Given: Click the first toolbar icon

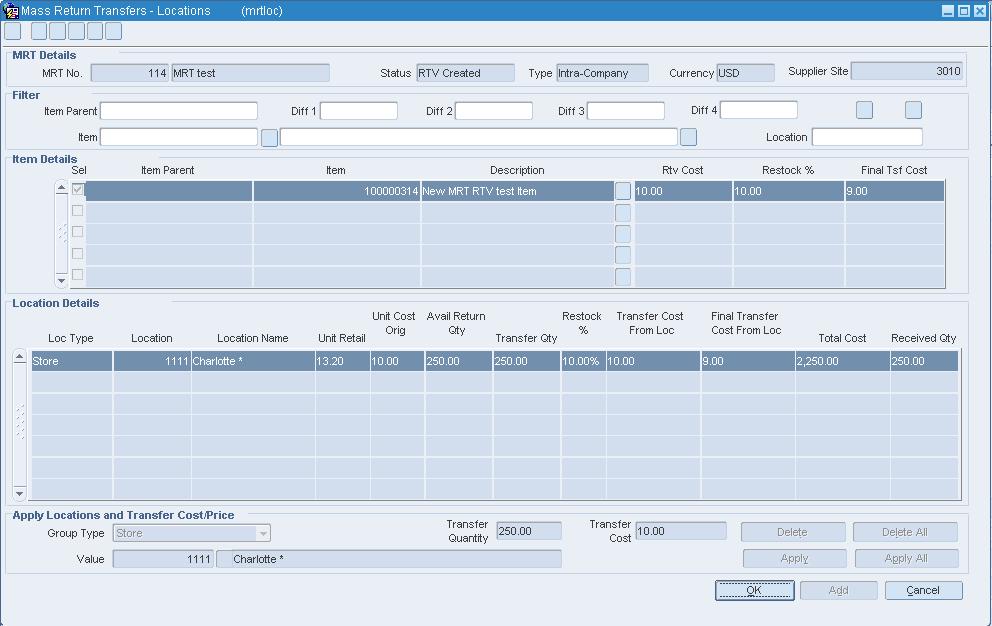Looking at the screenshot, I should tap(12, 31).
